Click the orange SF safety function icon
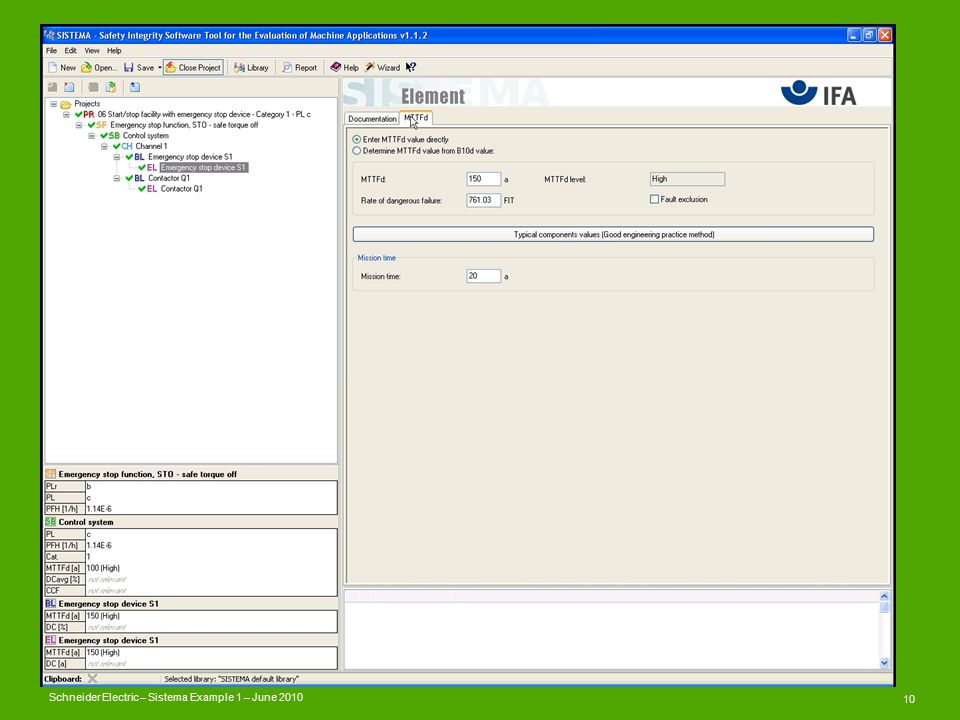 (x=102, y=125)
